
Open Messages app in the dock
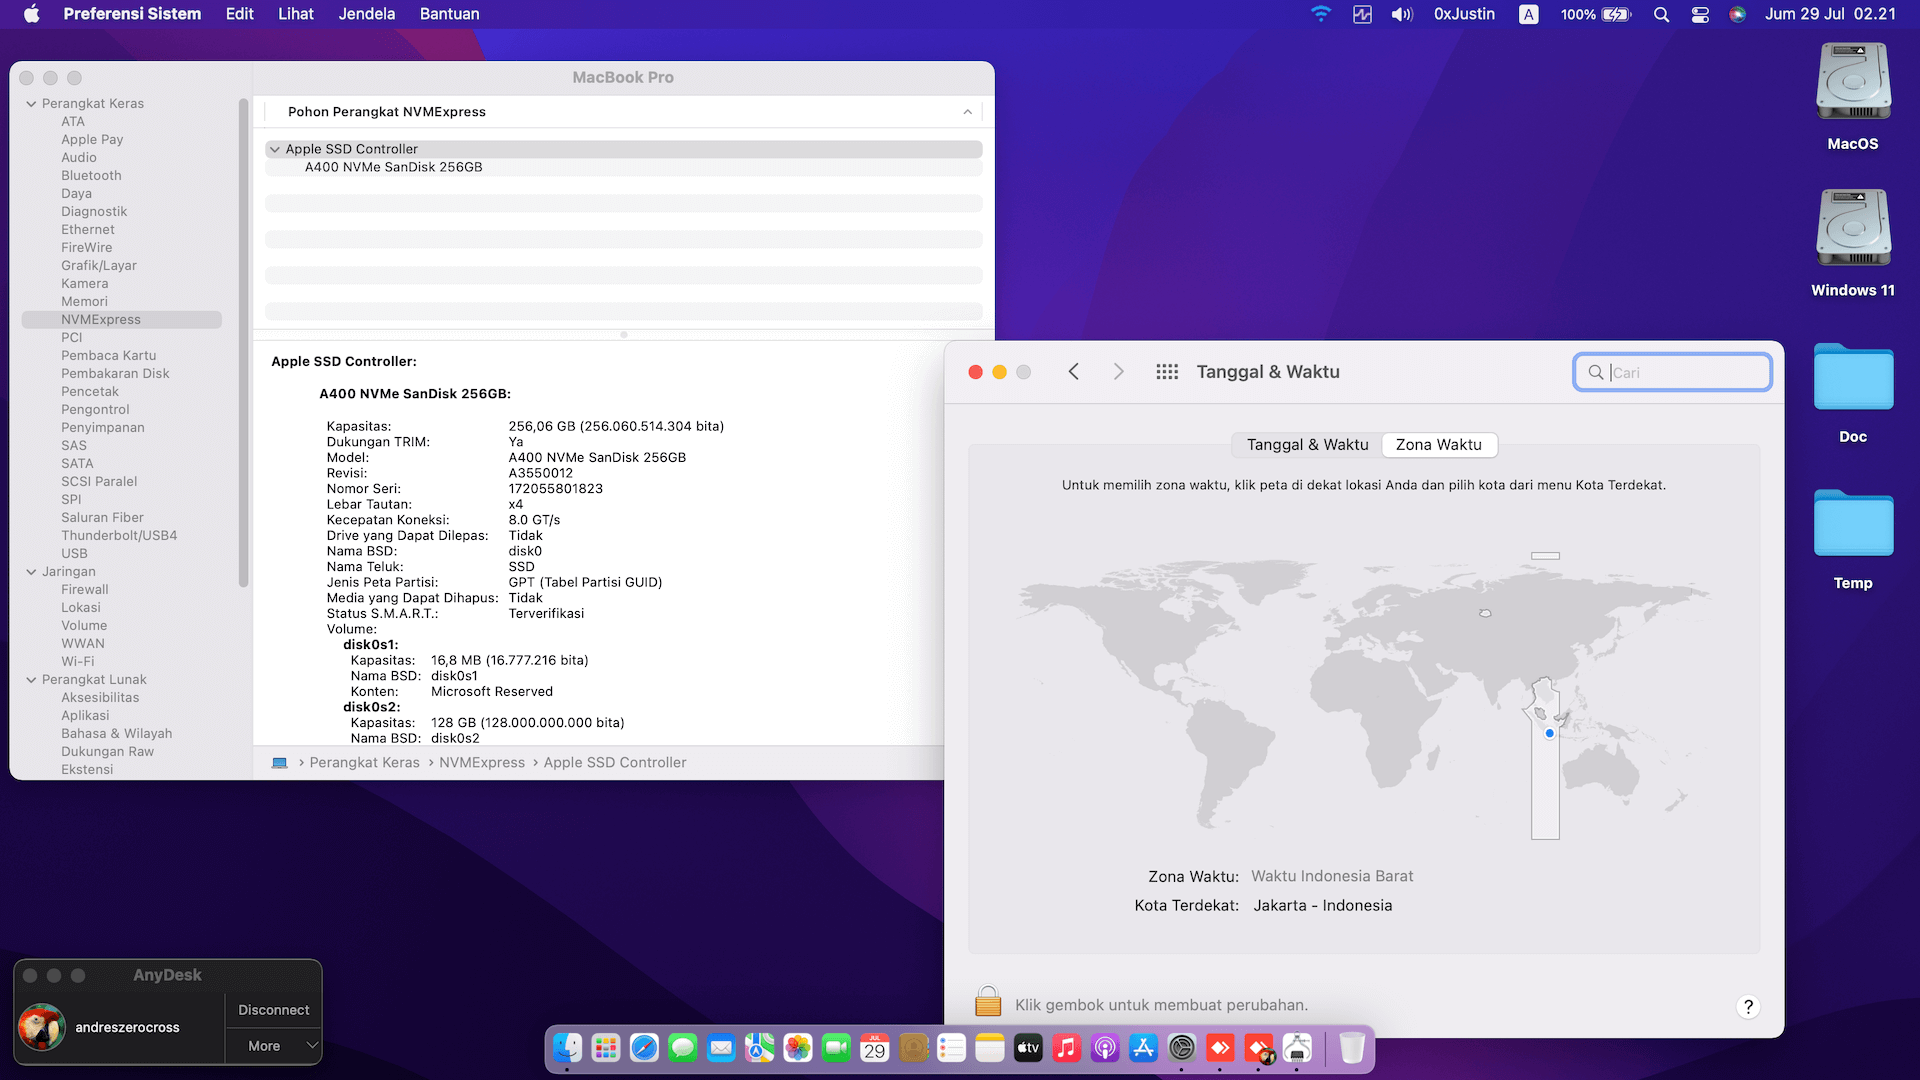683,1048
